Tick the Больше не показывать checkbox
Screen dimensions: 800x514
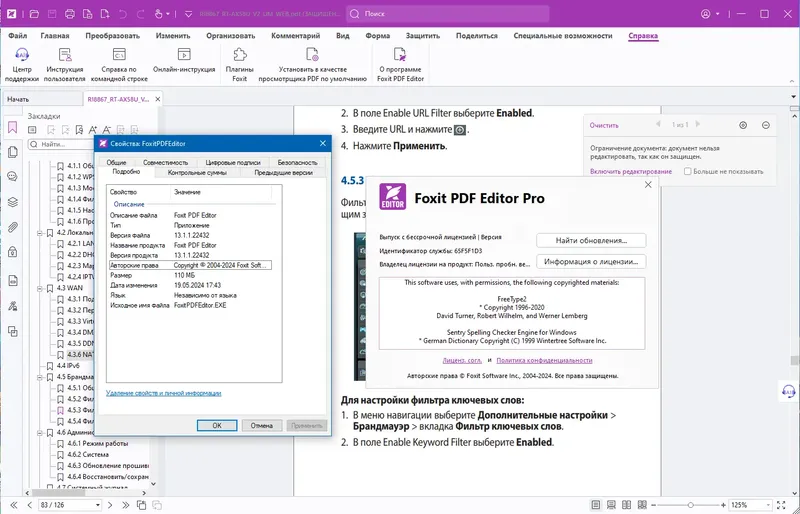tap(688, 172)
